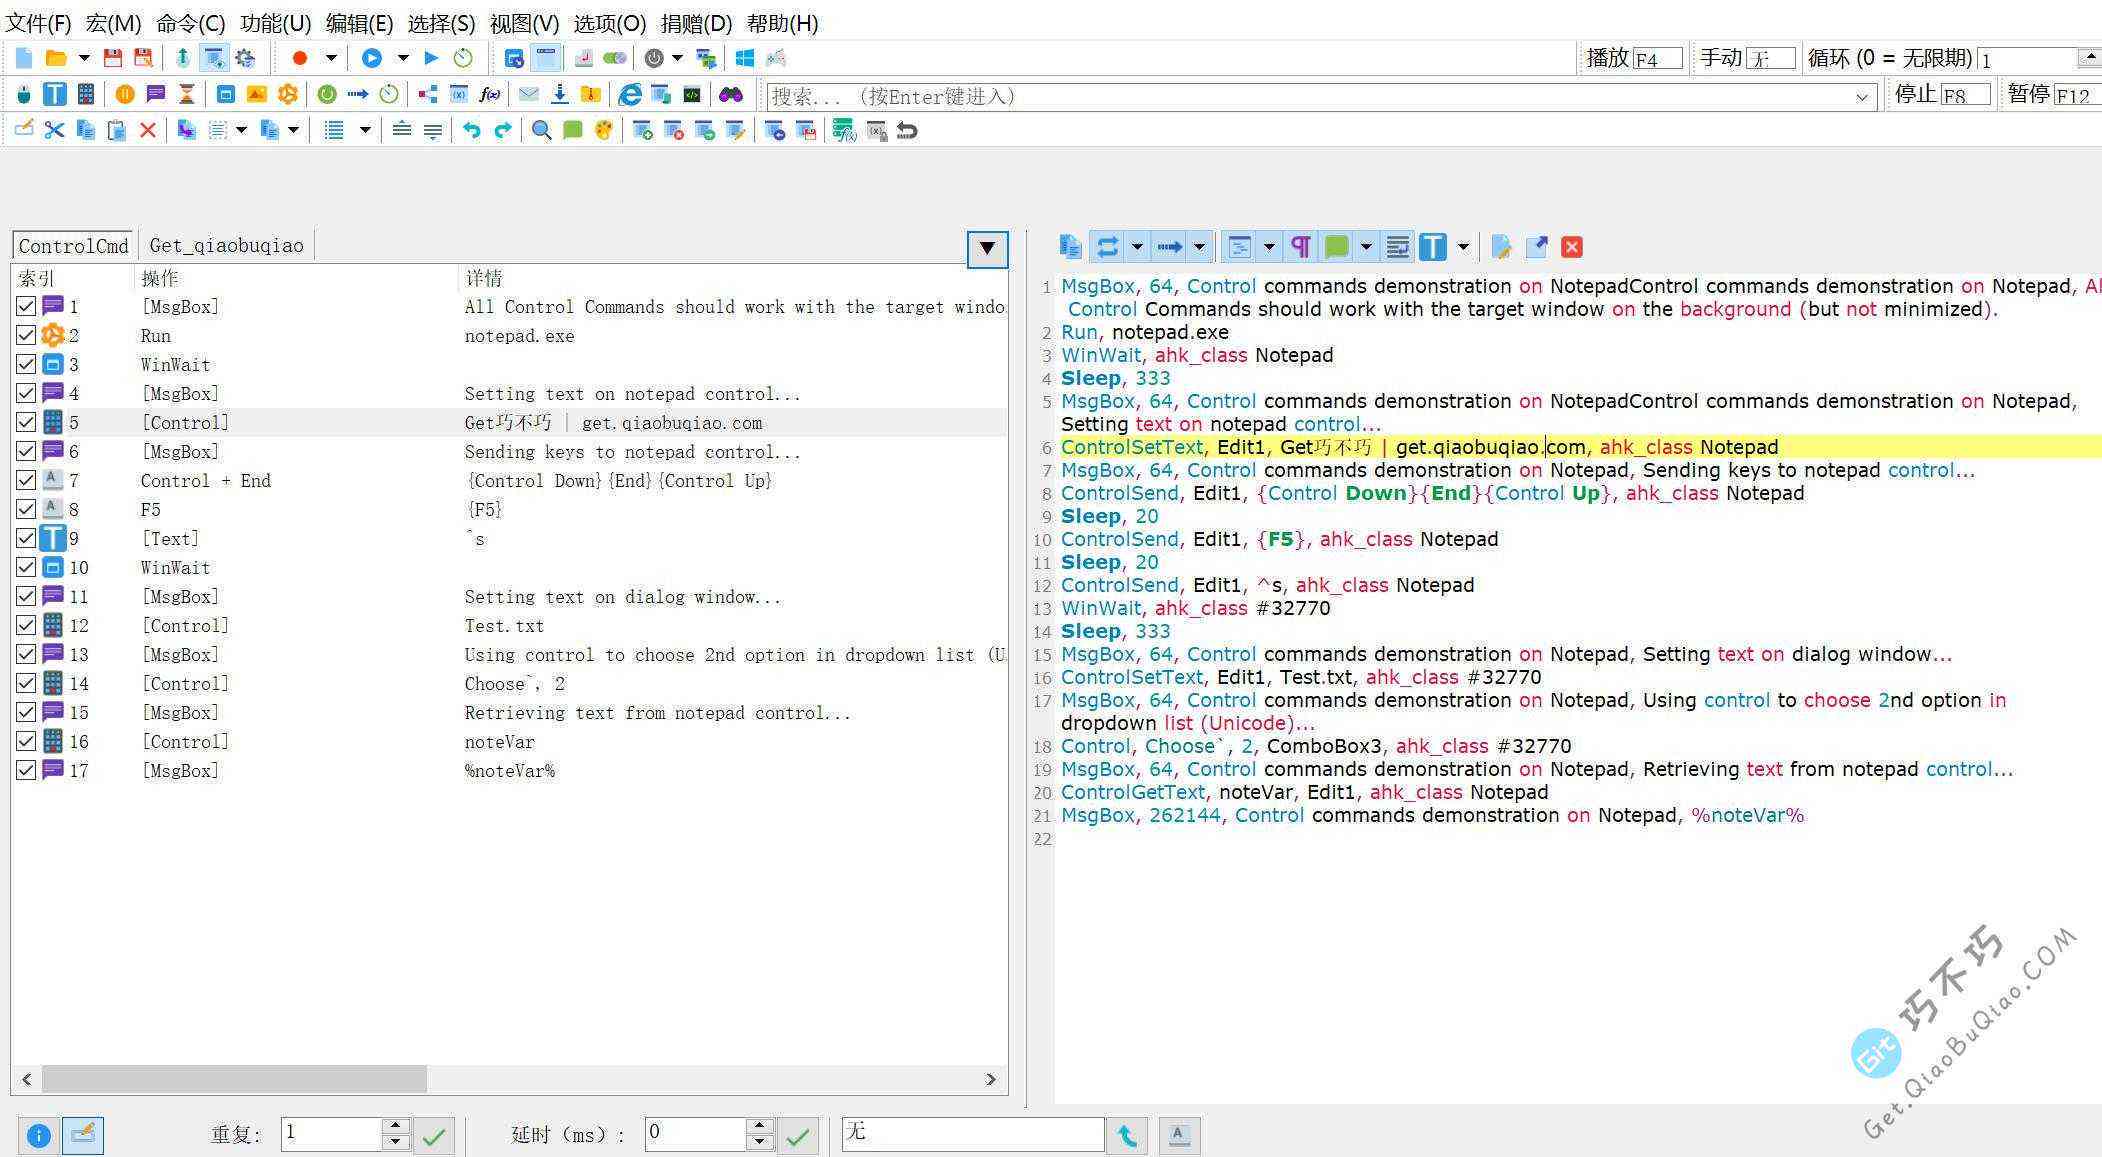The width and height of the screenshot is (2102, 1157).
Task: Close preview with the red X icon
Action: [1572, 247]
